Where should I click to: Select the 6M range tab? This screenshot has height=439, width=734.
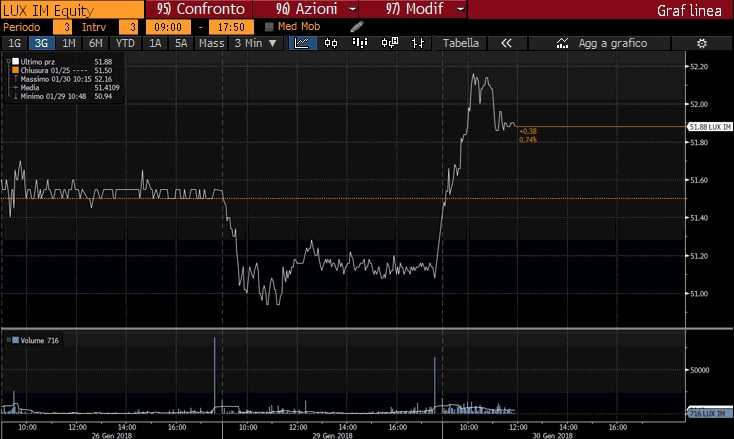pyautogui.click(x=95, y=43)
